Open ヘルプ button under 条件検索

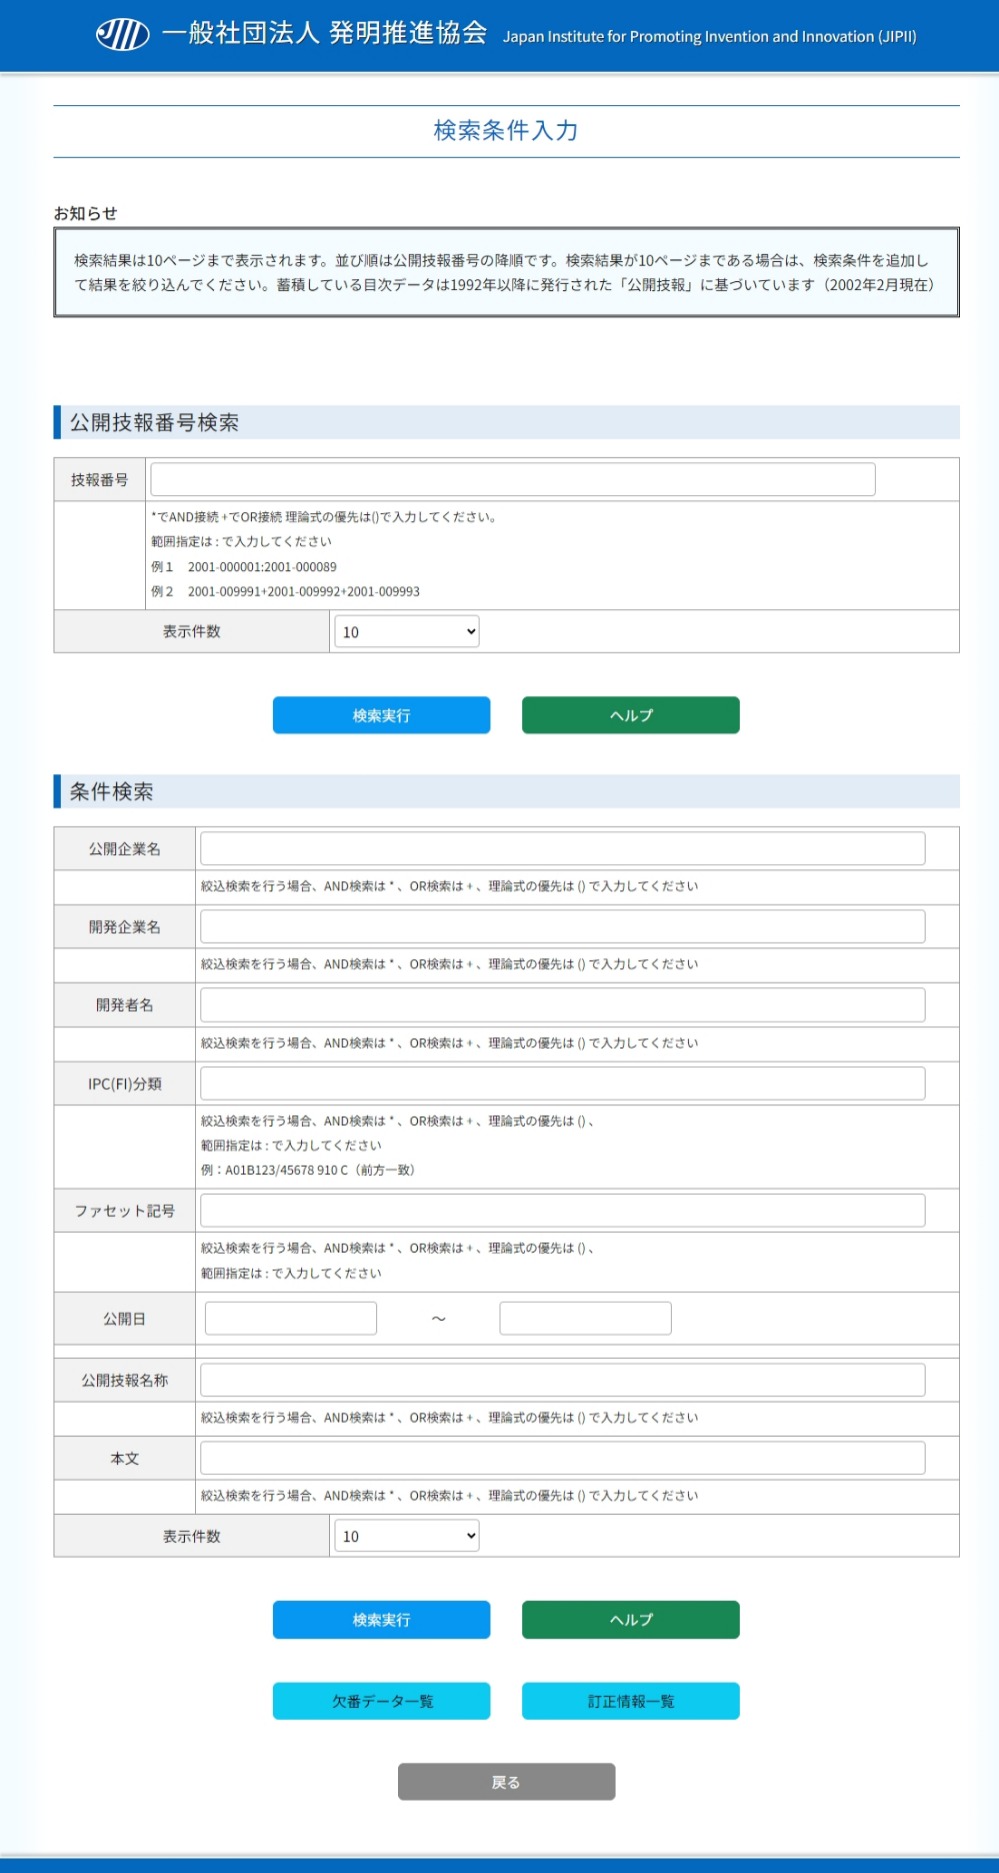(630, 1619)
